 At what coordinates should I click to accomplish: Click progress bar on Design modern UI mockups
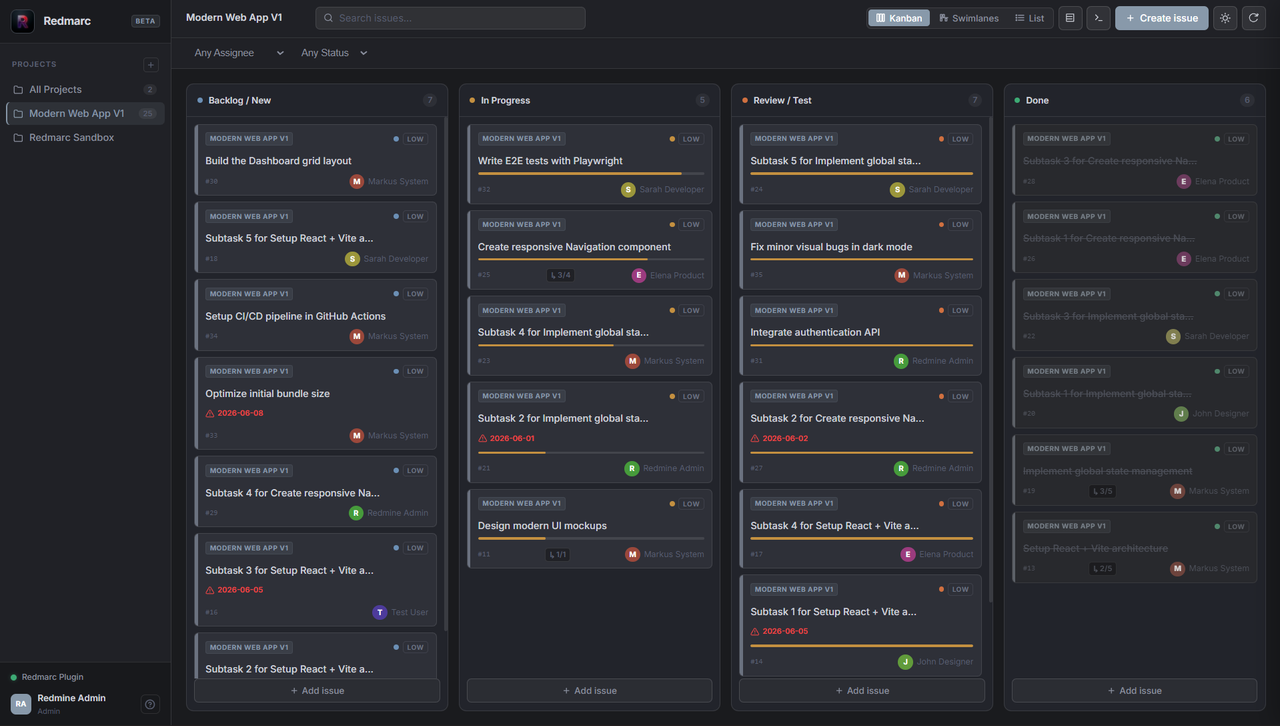coord(591,539)
